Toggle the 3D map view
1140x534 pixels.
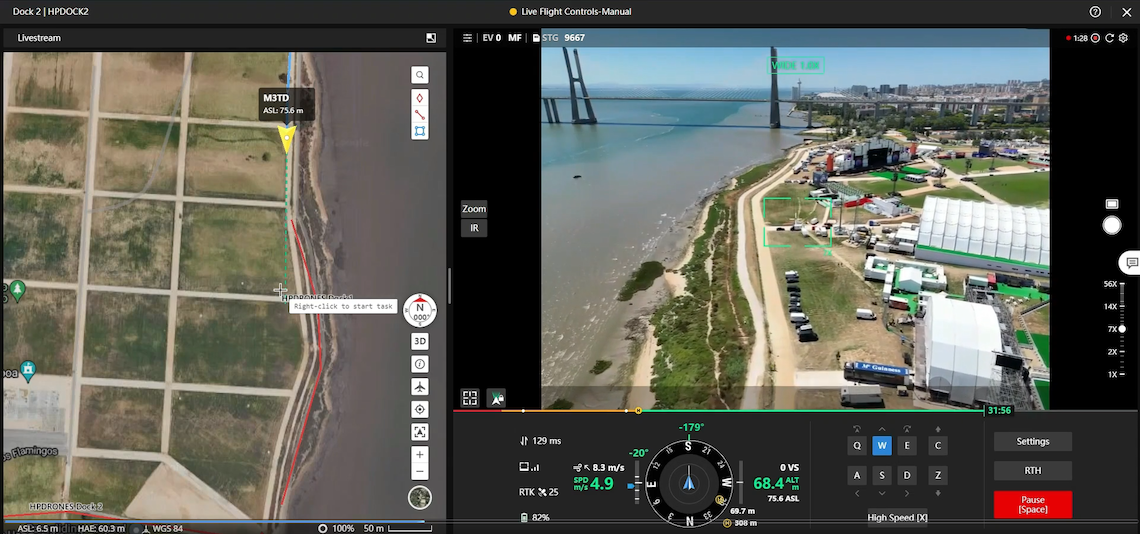pyautogui.click(x=420, y=341)
